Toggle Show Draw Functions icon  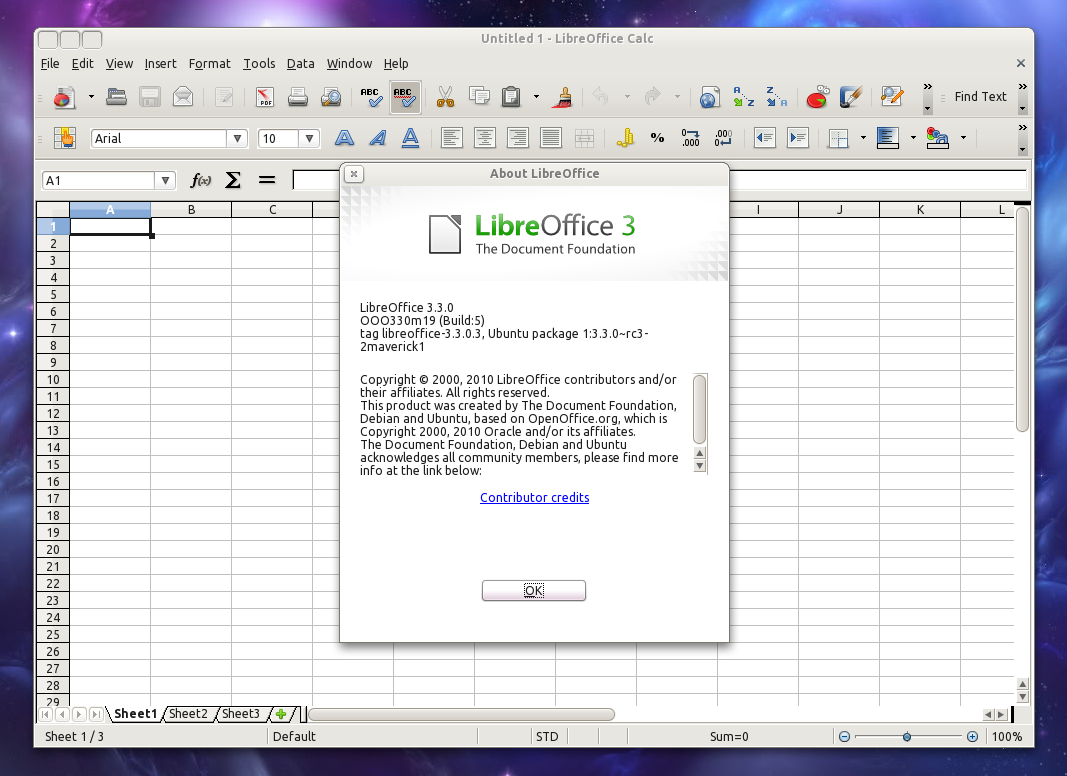pos(851,97)
